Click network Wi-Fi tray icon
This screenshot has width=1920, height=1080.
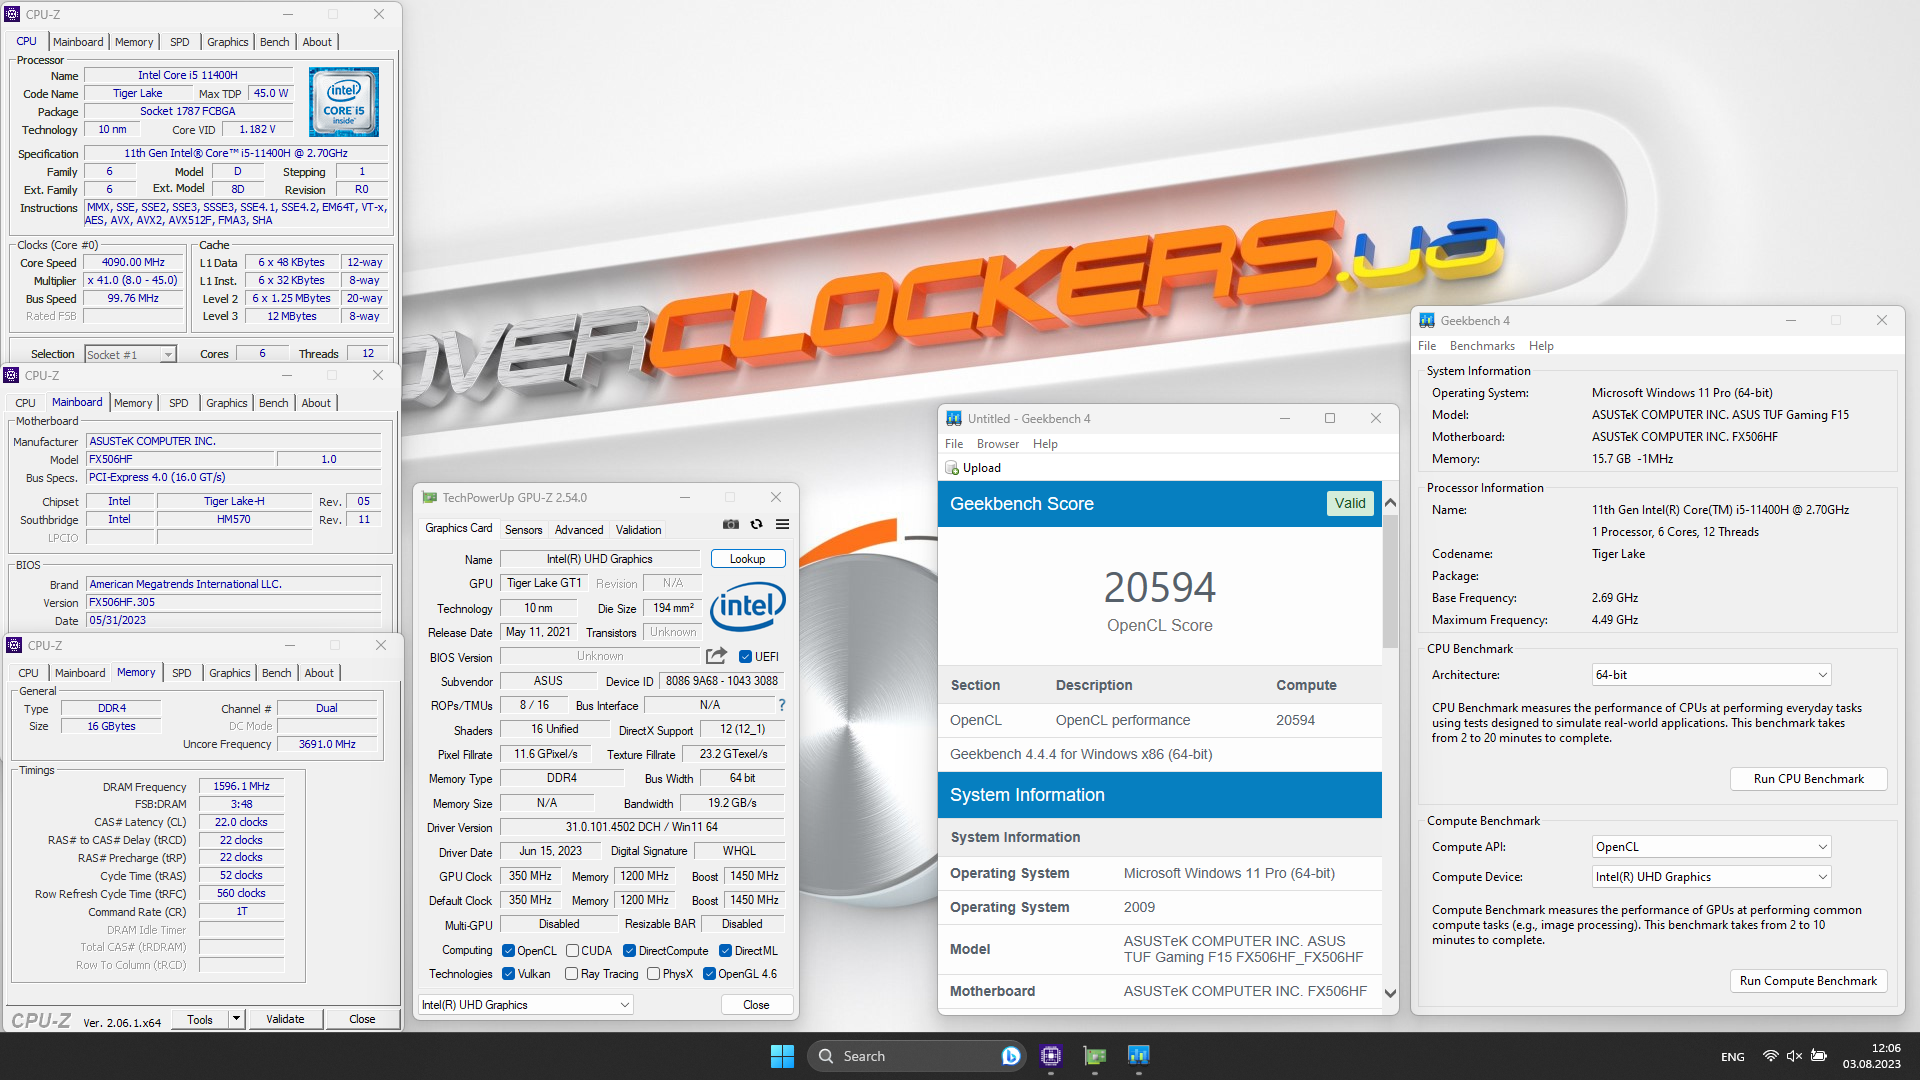click(x=1770, y=1056)
